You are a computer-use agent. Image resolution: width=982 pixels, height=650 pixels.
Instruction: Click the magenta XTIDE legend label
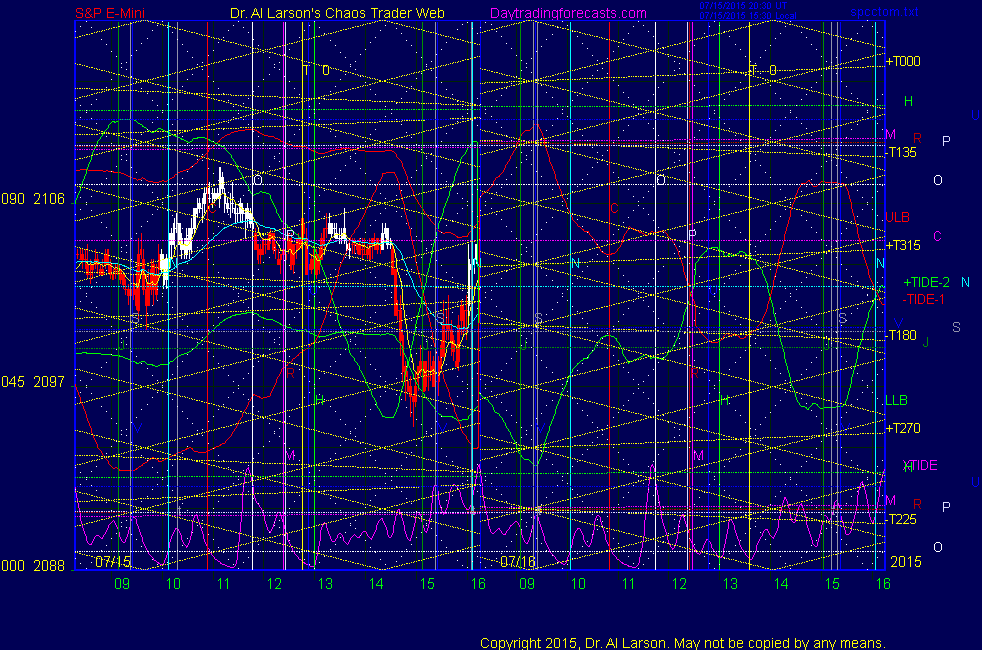[x=920, y=465]
